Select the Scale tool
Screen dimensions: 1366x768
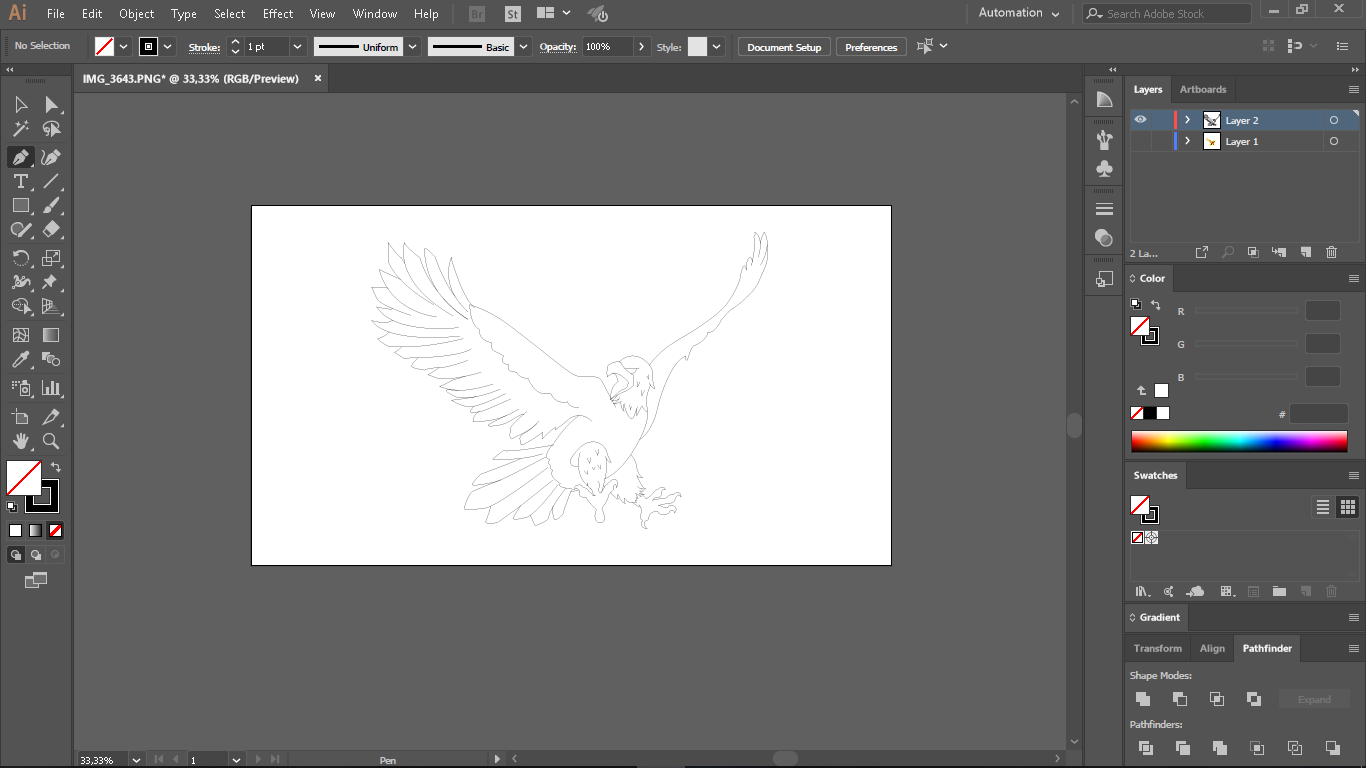51,258
